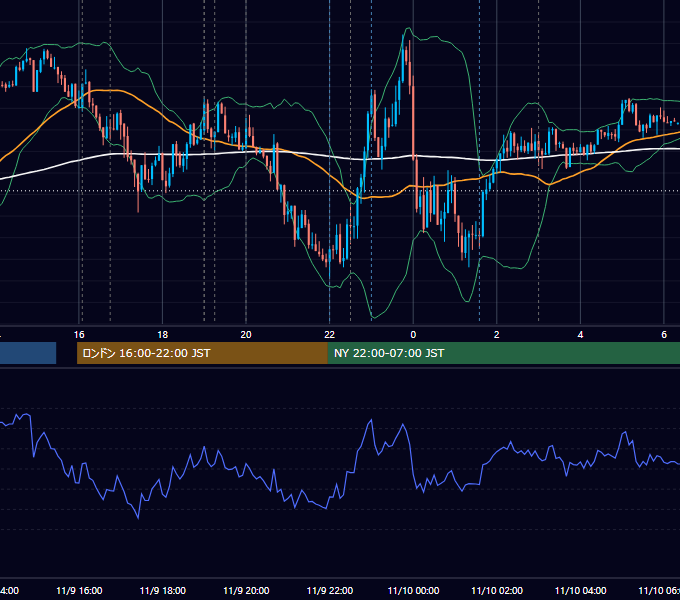Click the NY 22:00-07:00 JST session bar
Viewport: 680px width, 600px height.
point(503,353)
